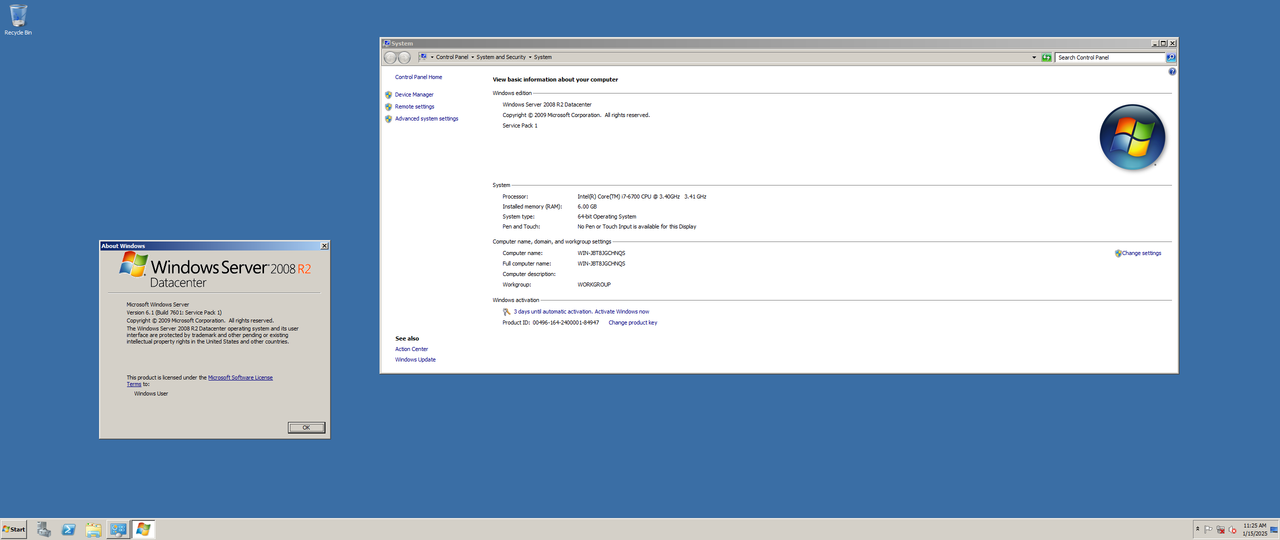Click the Processor value Intel Core i7-6700

642,196
